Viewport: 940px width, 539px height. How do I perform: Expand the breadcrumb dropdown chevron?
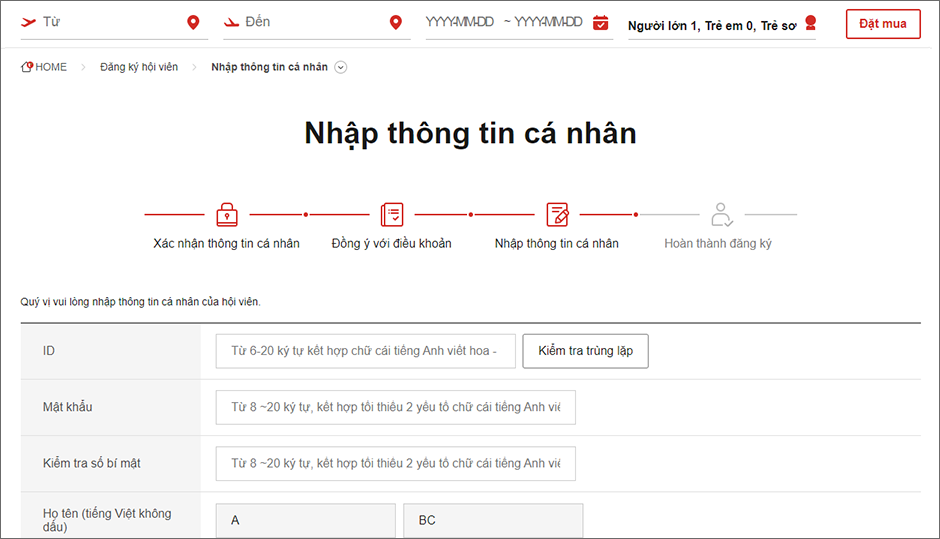click(341, 67)
